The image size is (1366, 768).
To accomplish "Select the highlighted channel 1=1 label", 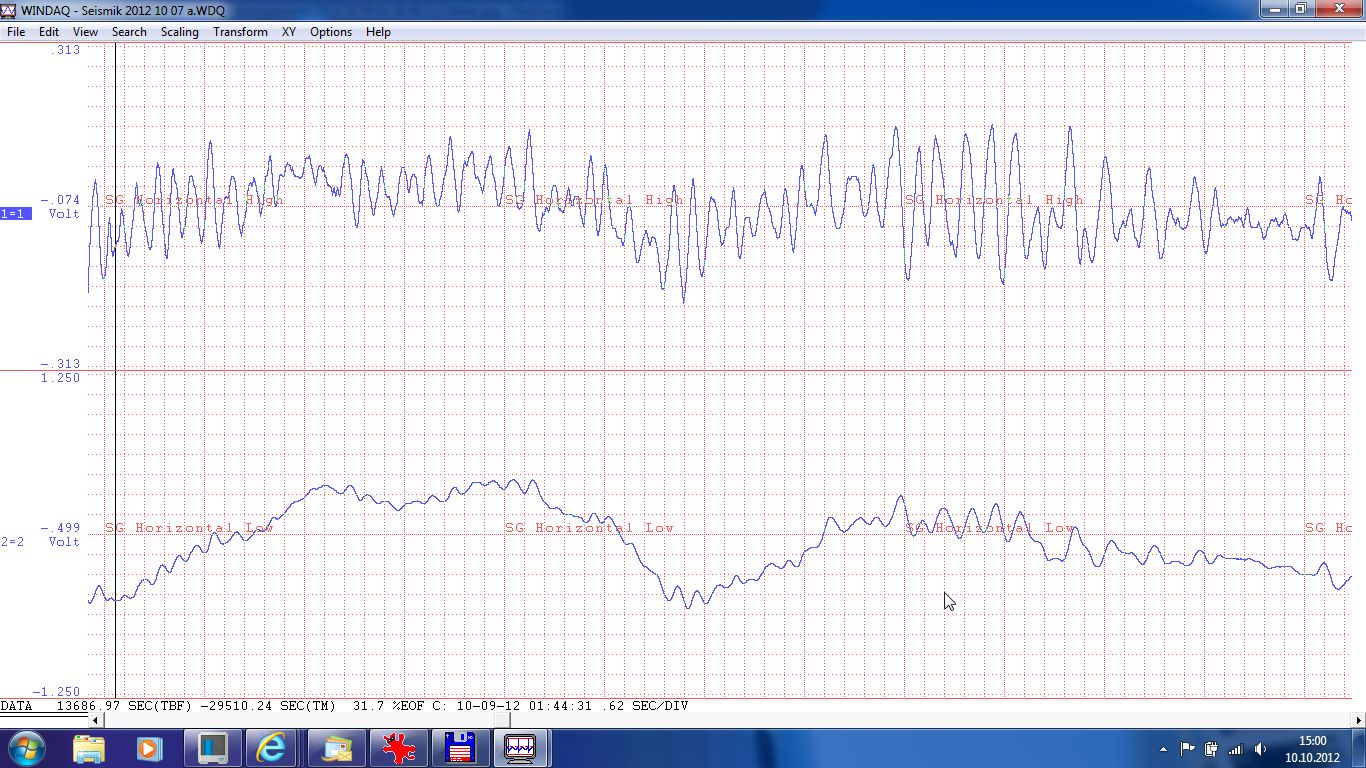I will coord(15,213).
